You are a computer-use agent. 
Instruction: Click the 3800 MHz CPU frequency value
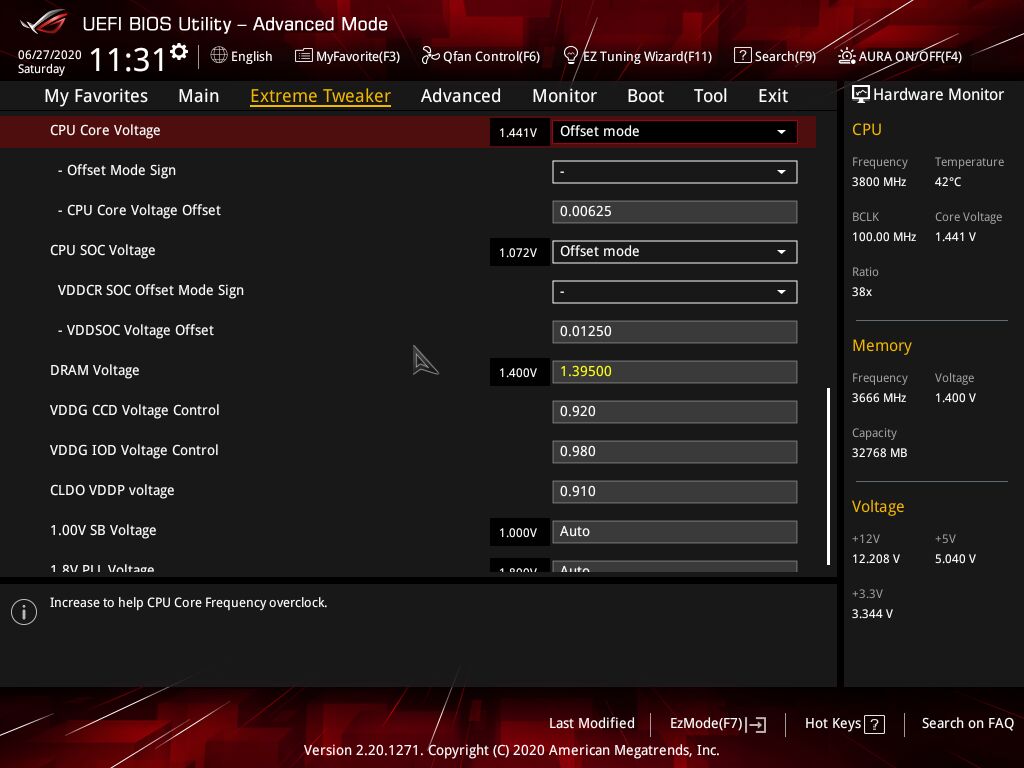pyautogui.click(x=879, y=182)
